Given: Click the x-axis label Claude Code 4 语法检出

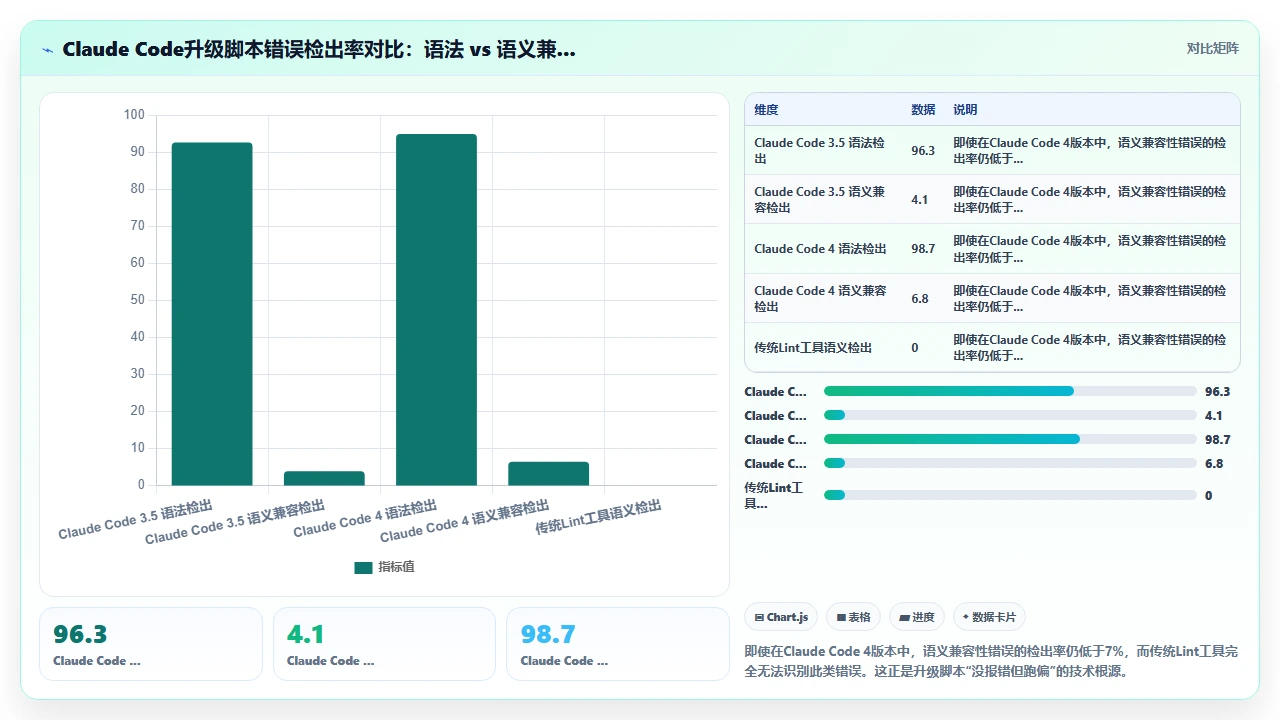Looking at the screenshot, I should 366,518.
